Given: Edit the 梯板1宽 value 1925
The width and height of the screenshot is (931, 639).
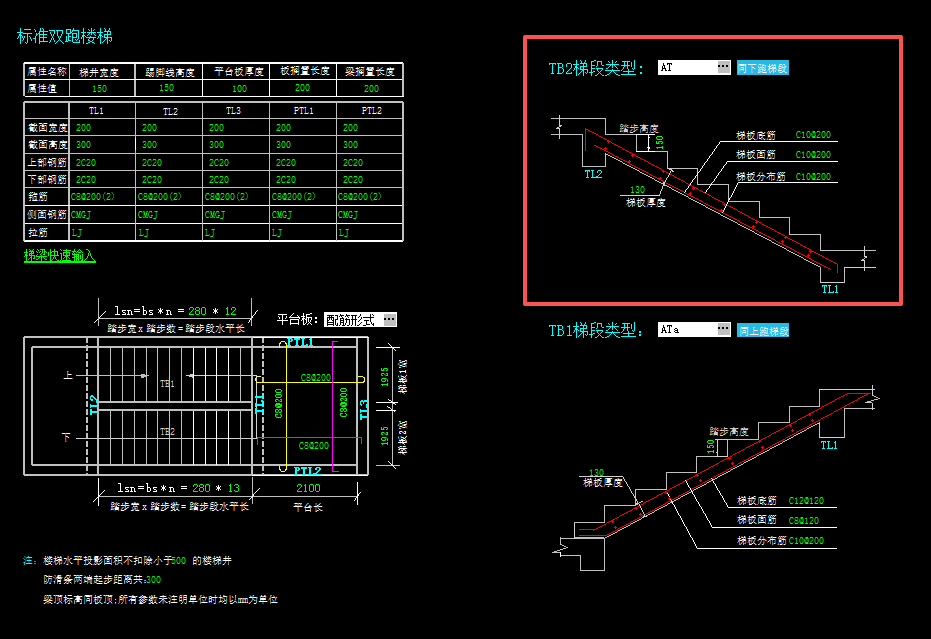Looking at the screenshot, I should pos(385,377).
